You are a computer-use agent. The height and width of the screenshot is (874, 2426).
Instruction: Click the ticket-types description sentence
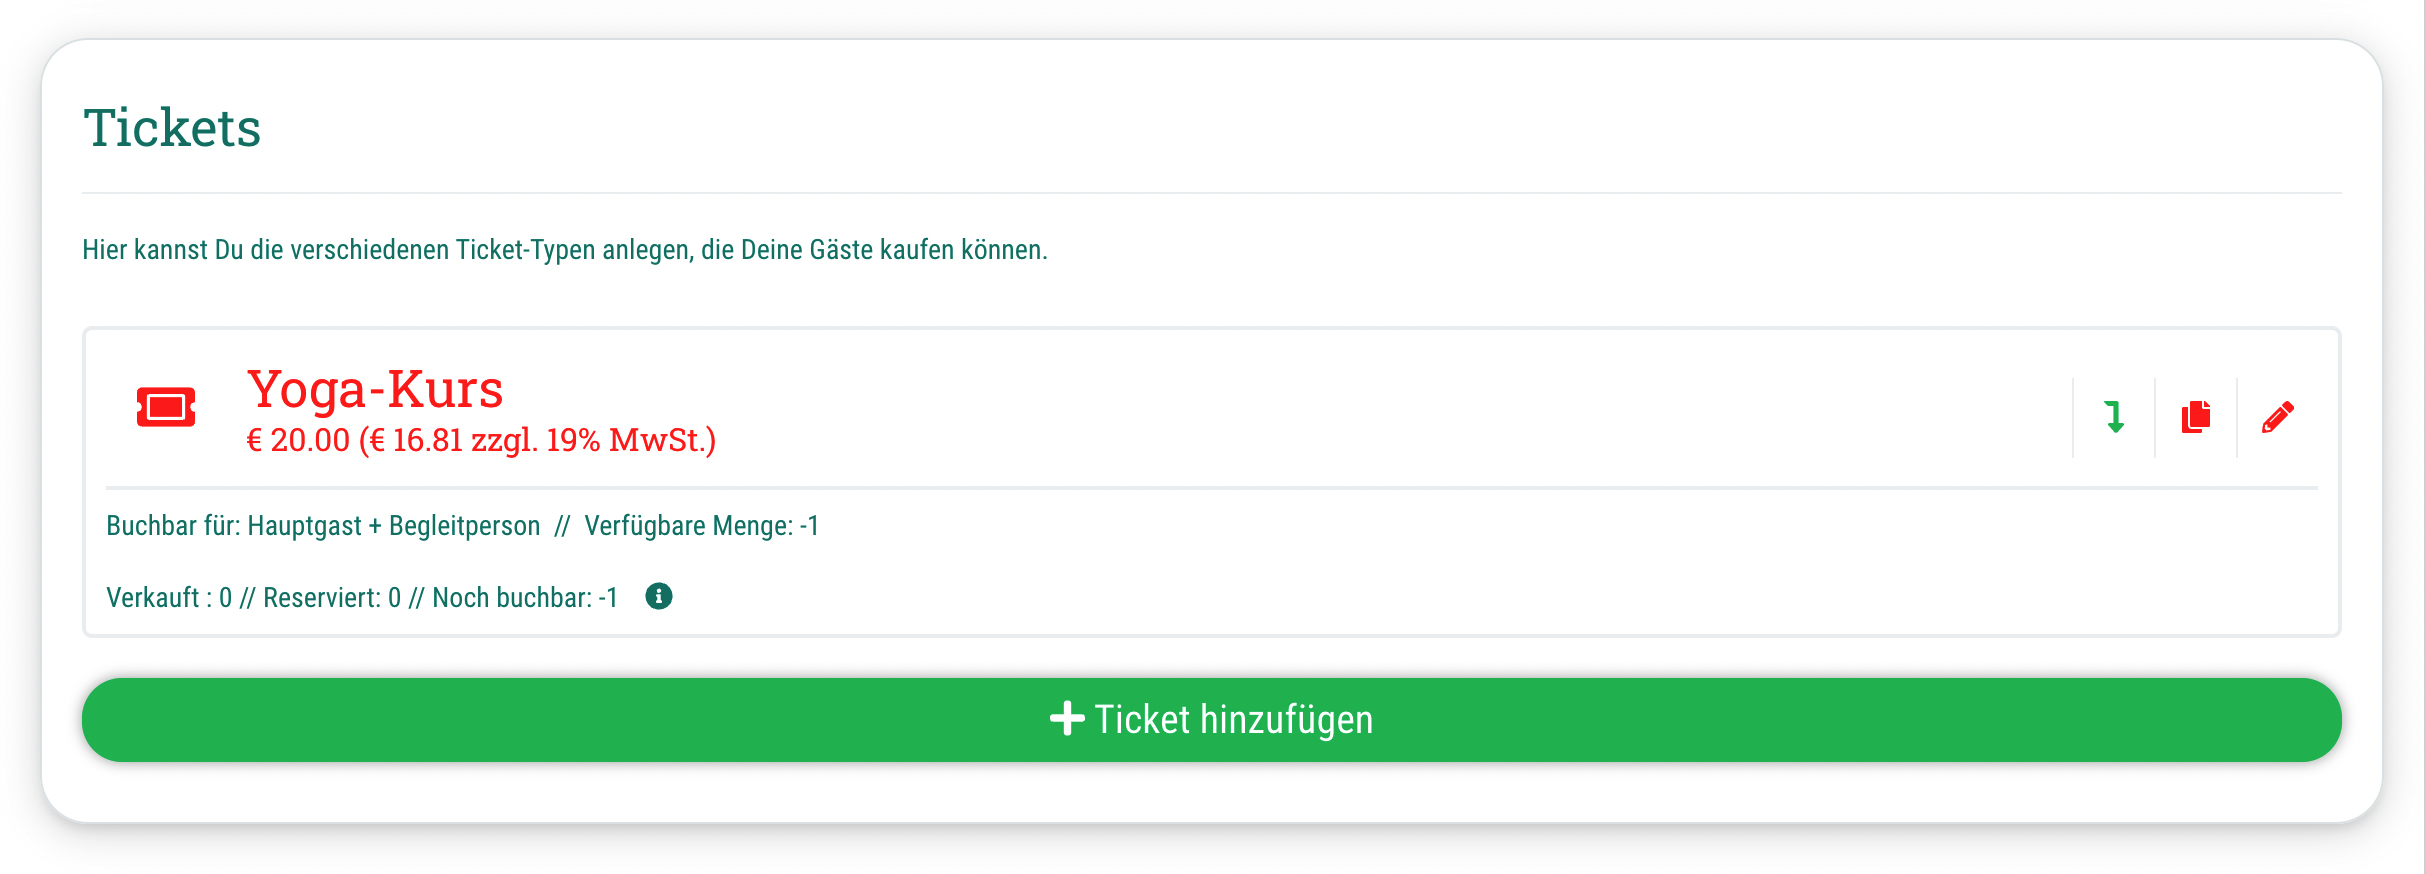[x=564, y=250]
